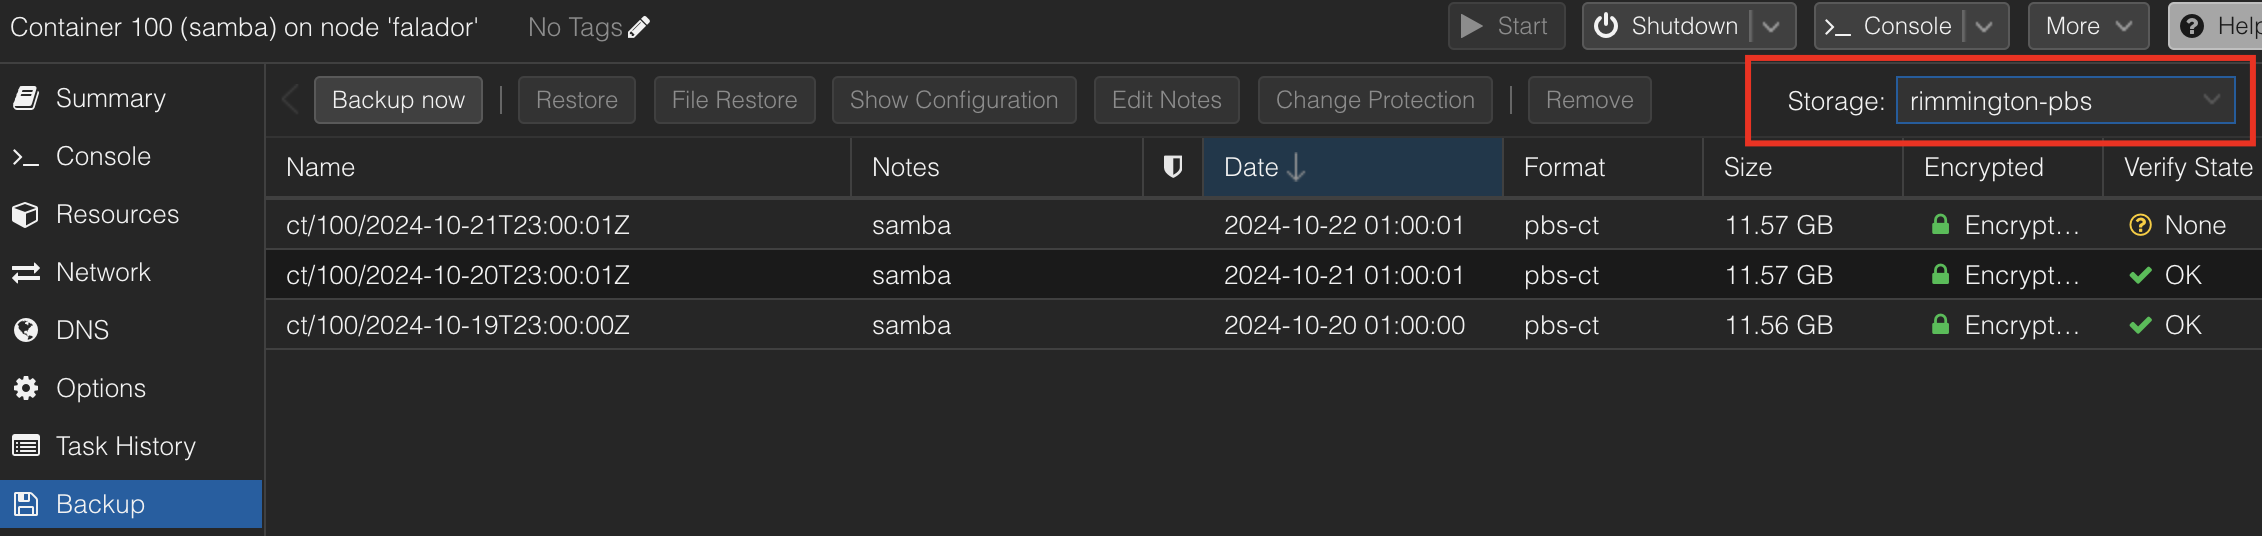This screenshot has width=2262, height=536.
Task: Click the Network arrows icon
Action: tap(26, 272)
